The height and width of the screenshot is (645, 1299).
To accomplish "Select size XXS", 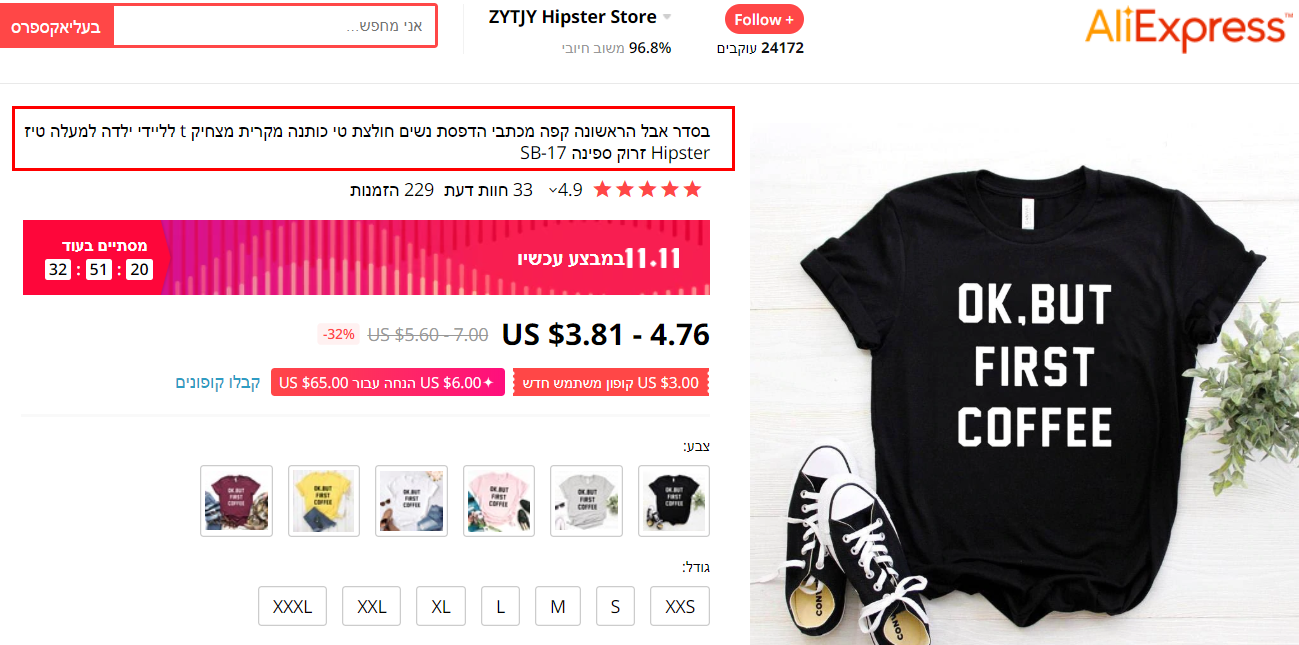I will pyautogui.click(x=680, y=606).
